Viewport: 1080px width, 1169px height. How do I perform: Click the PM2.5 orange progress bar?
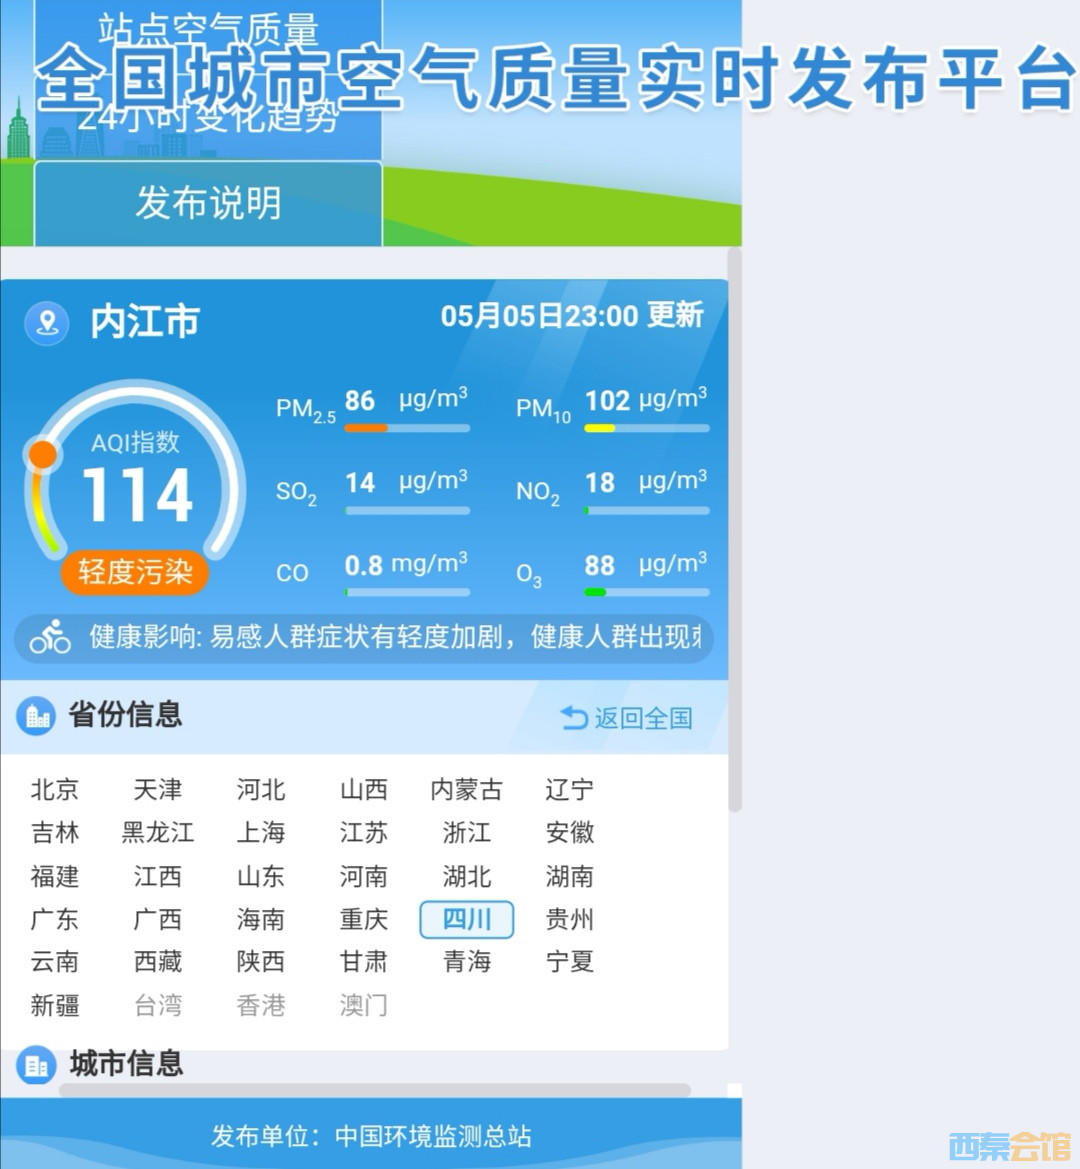[x=366, y=428]
